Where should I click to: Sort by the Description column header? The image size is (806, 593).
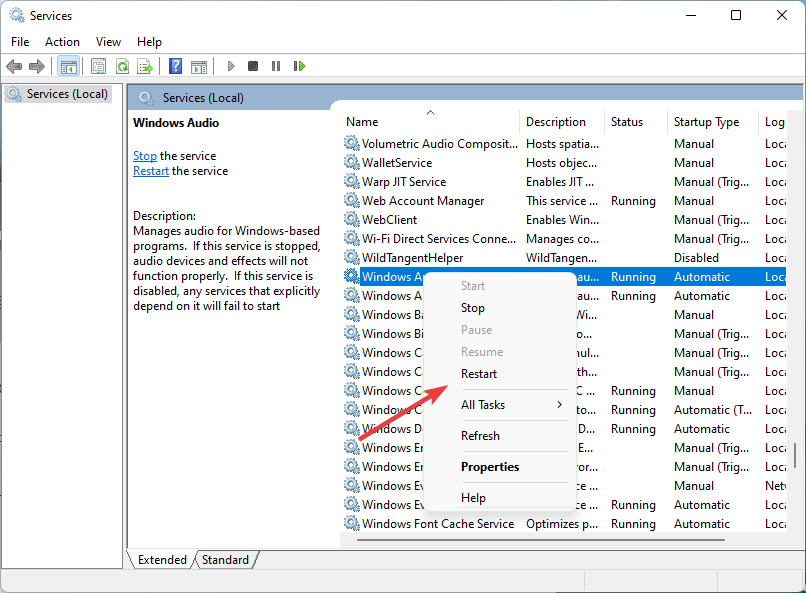point(562,122)
